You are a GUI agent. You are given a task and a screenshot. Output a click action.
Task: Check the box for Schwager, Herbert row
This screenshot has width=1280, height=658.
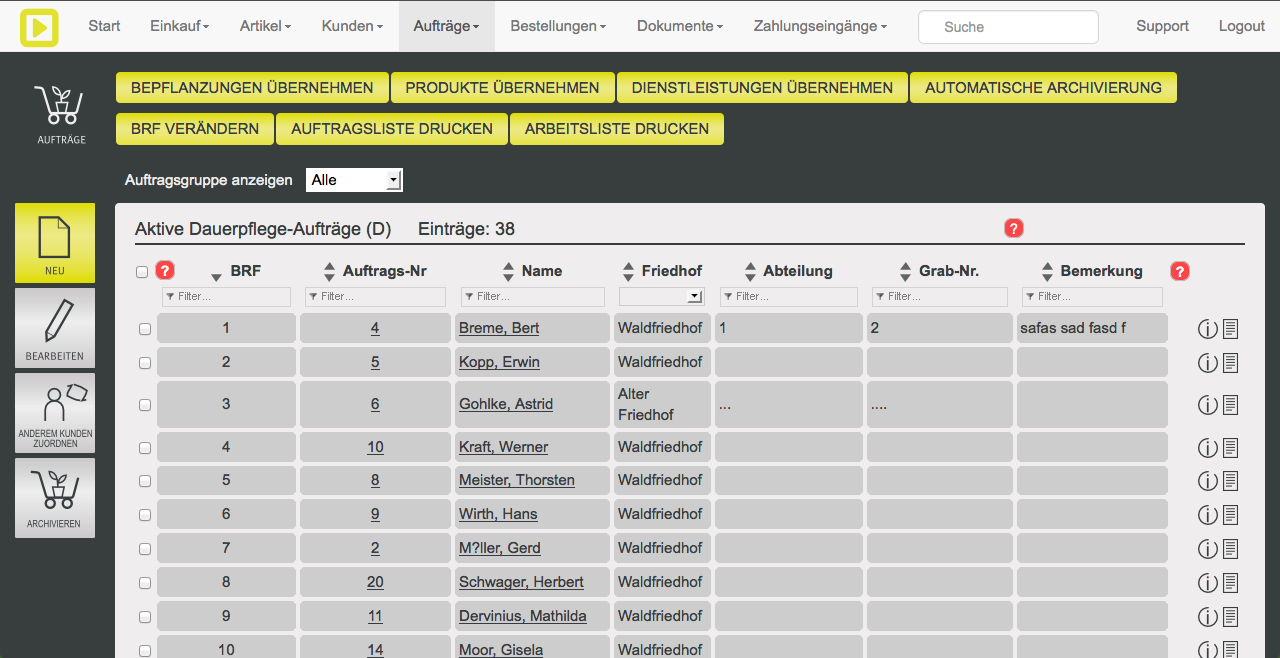pos(145,583)
